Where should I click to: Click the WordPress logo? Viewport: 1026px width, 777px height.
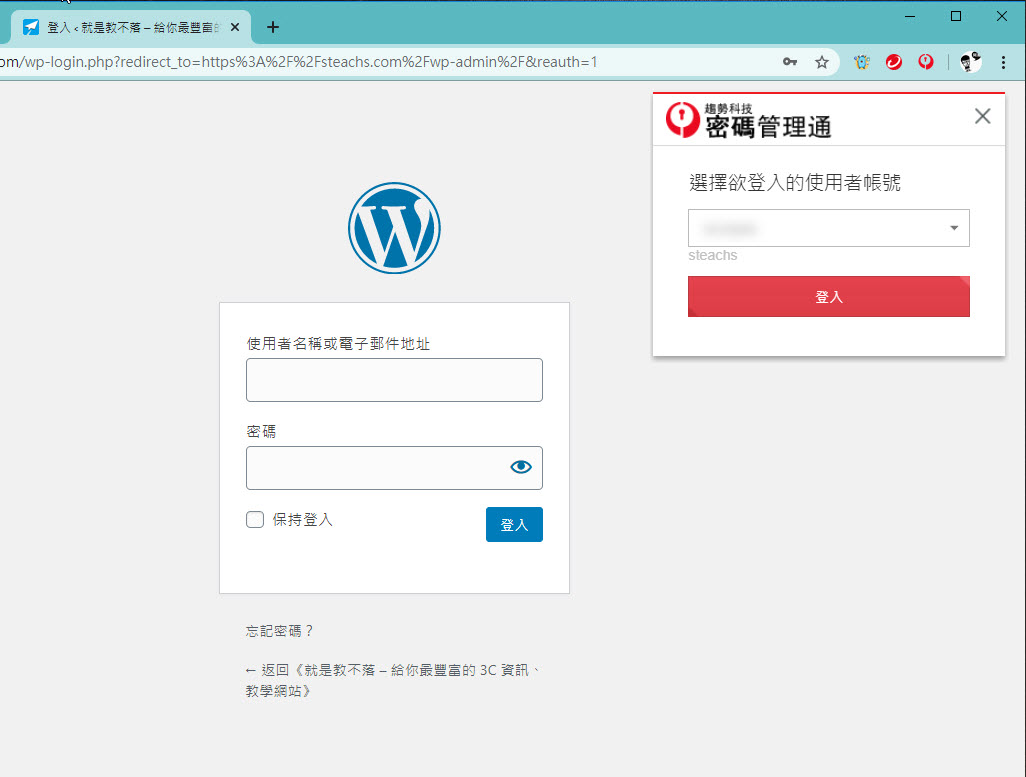pos(394,228)
